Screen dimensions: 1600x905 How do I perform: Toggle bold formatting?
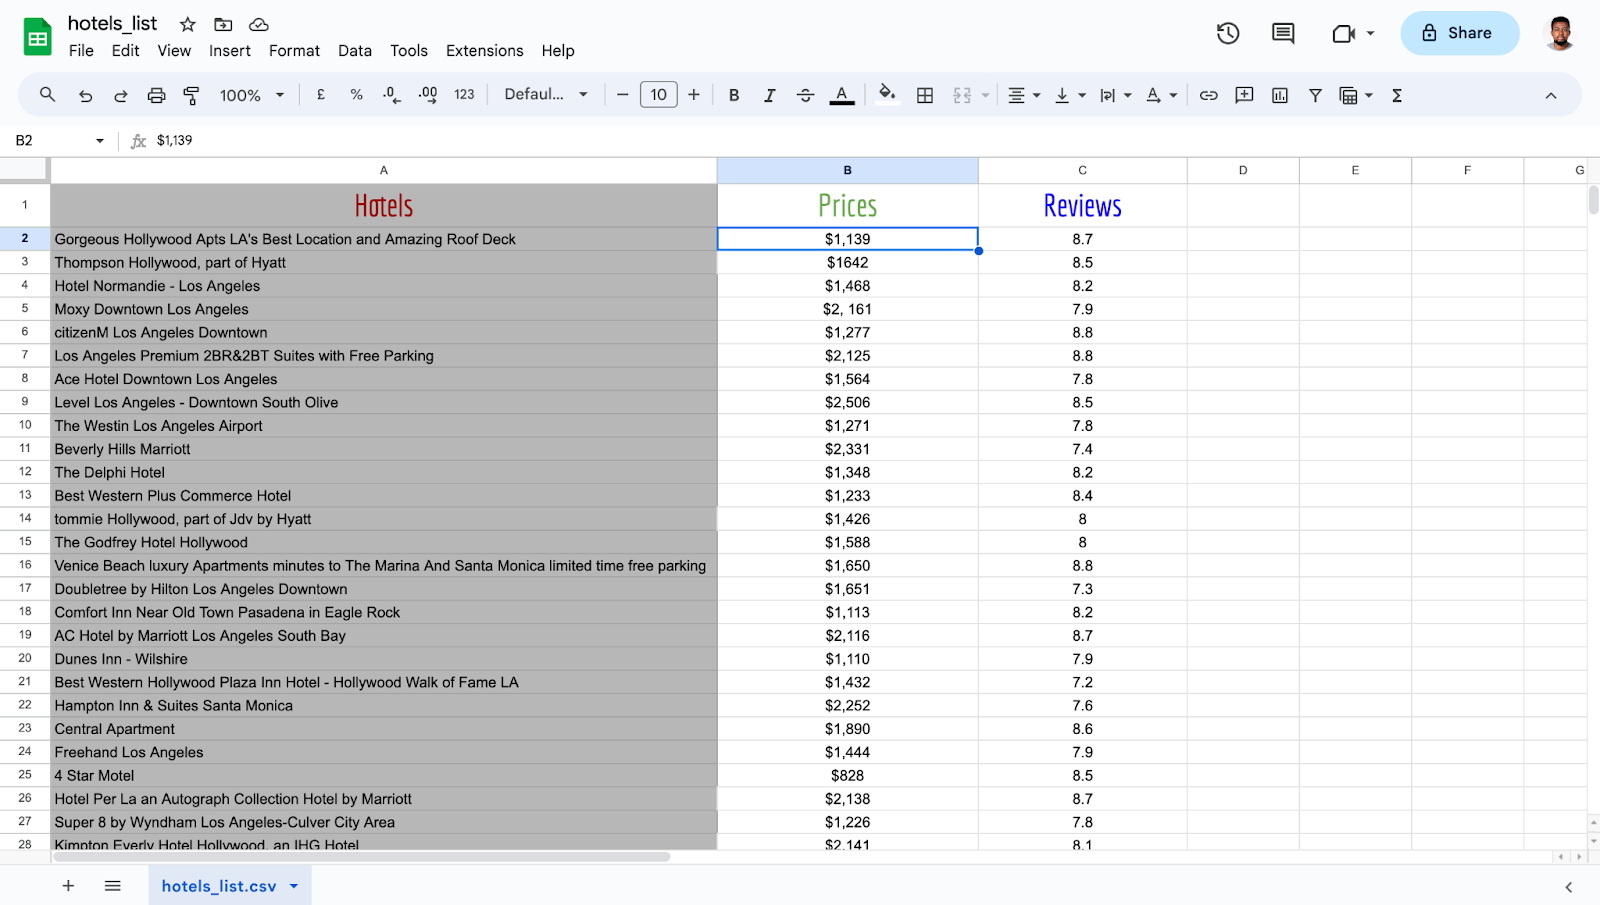click(734, 95)
